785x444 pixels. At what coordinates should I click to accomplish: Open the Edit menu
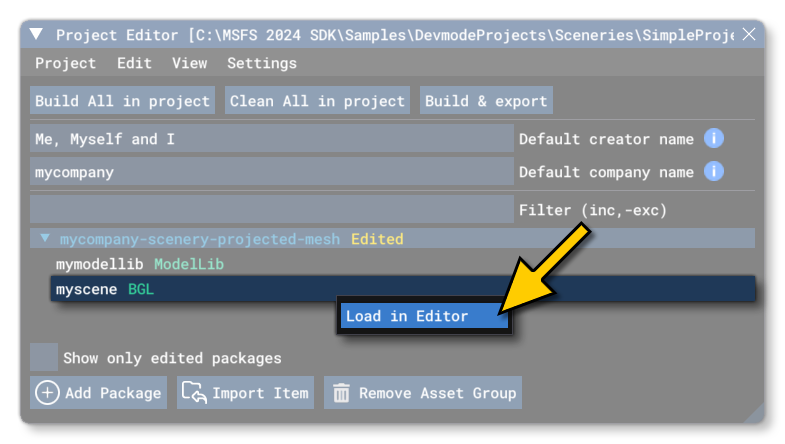[x=134, y=63]
